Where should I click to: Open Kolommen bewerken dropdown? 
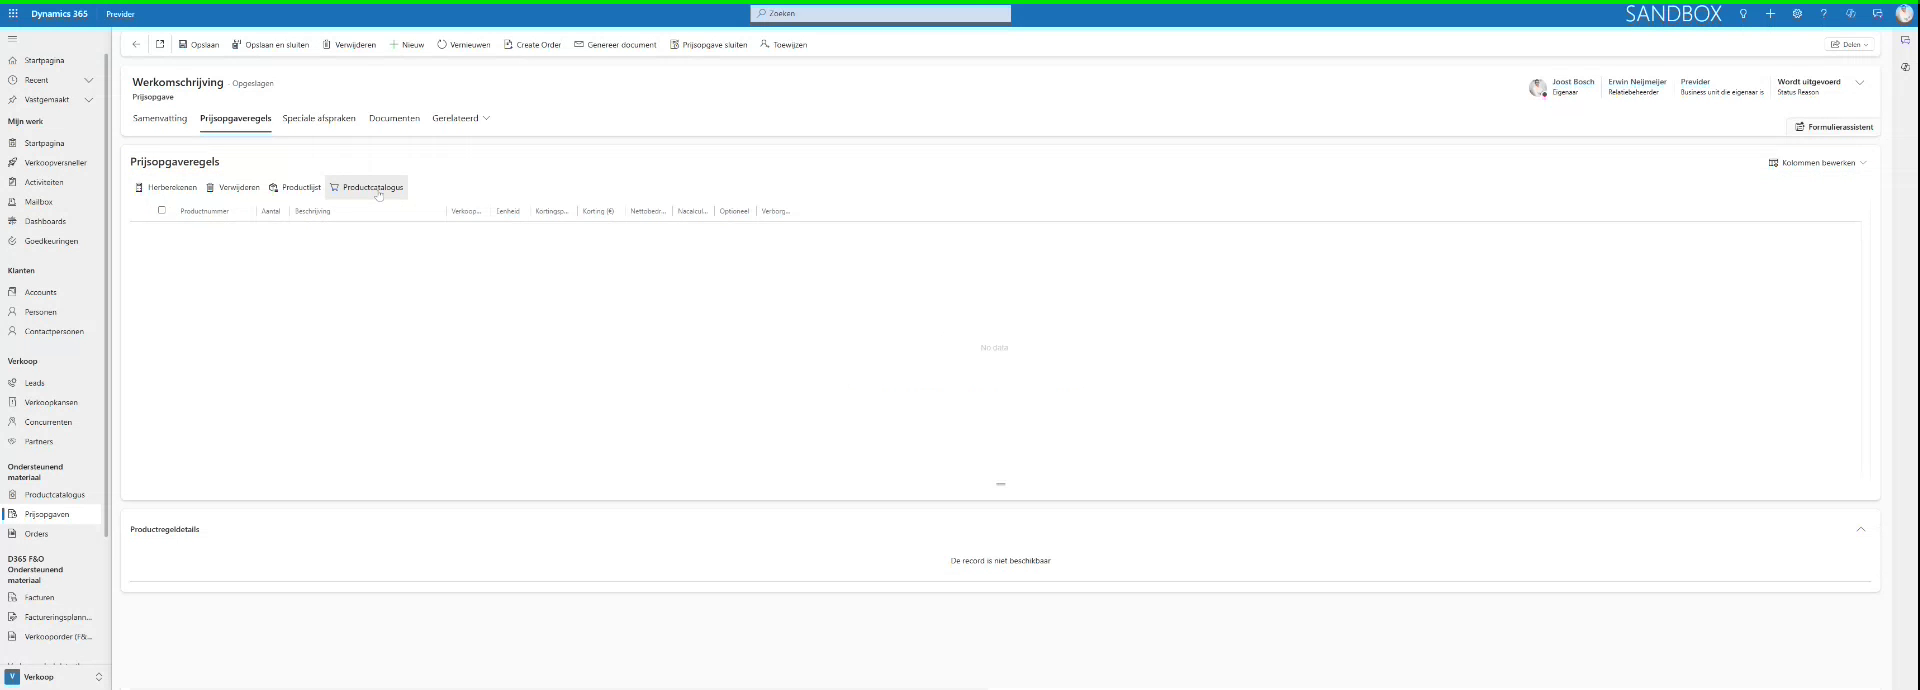[1817, 163]
